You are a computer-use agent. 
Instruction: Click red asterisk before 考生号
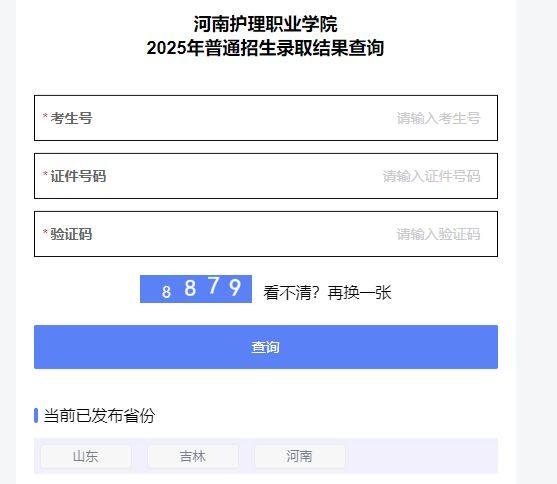click(x=45, y=116)
